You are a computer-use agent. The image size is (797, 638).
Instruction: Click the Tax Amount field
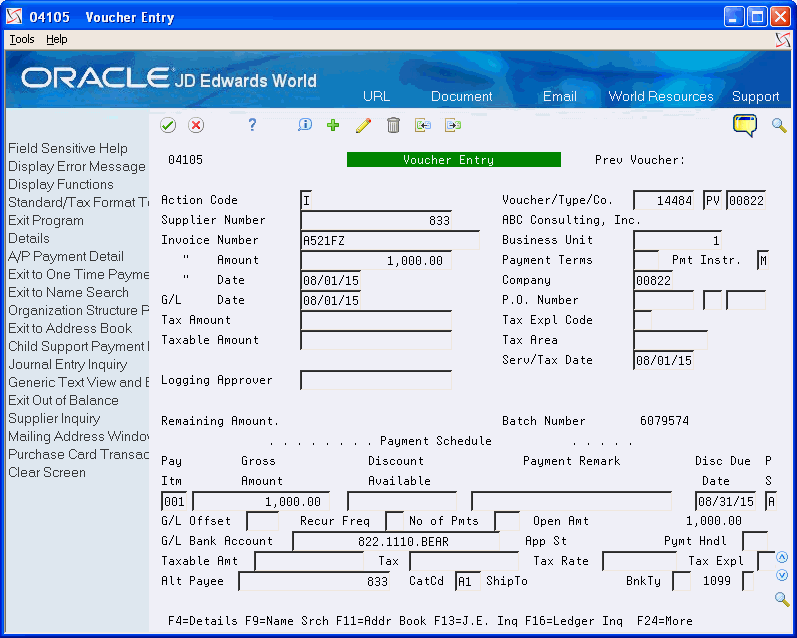point(376,320)
